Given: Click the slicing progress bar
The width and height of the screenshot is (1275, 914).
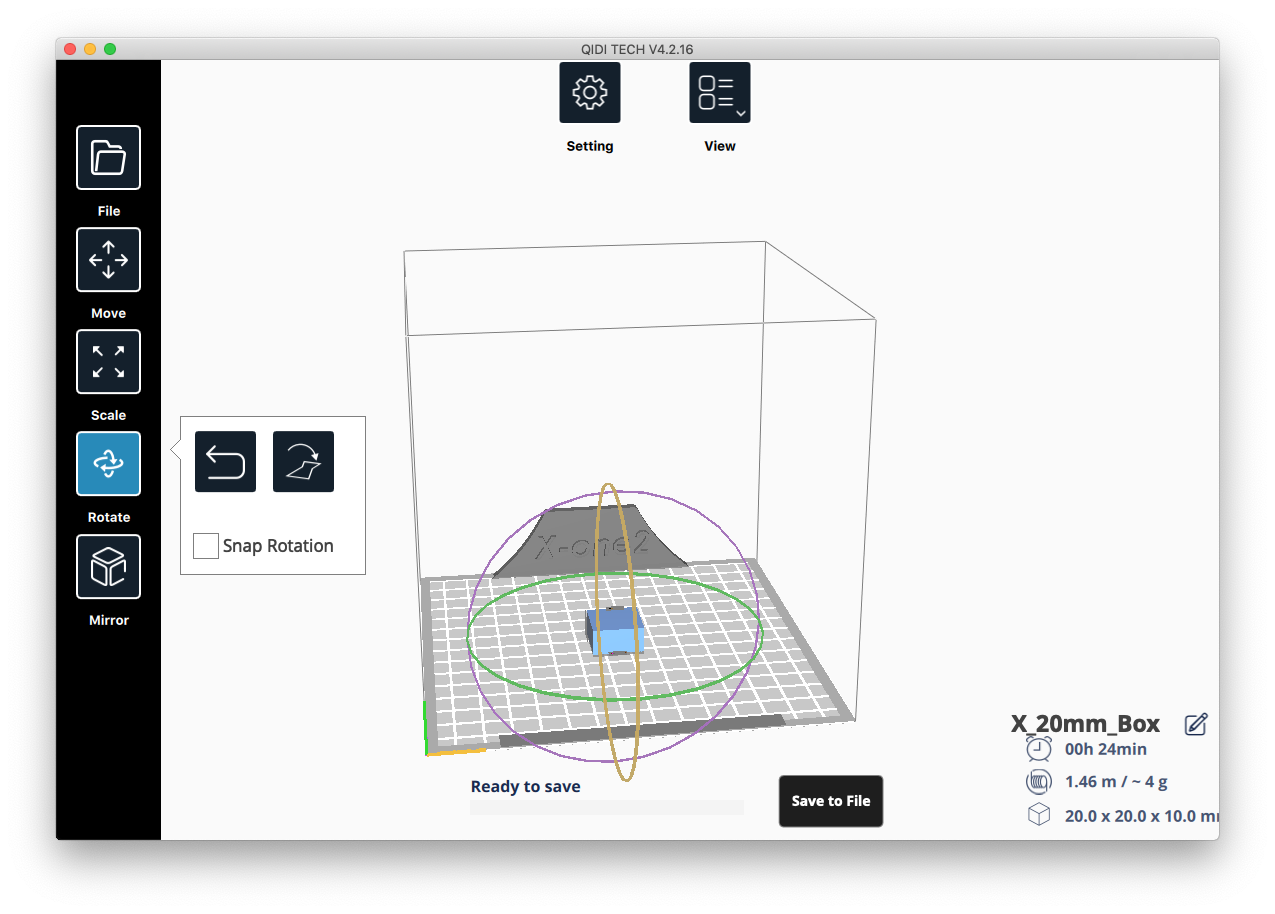Looking at the screenshot, I should click(607, 808).
